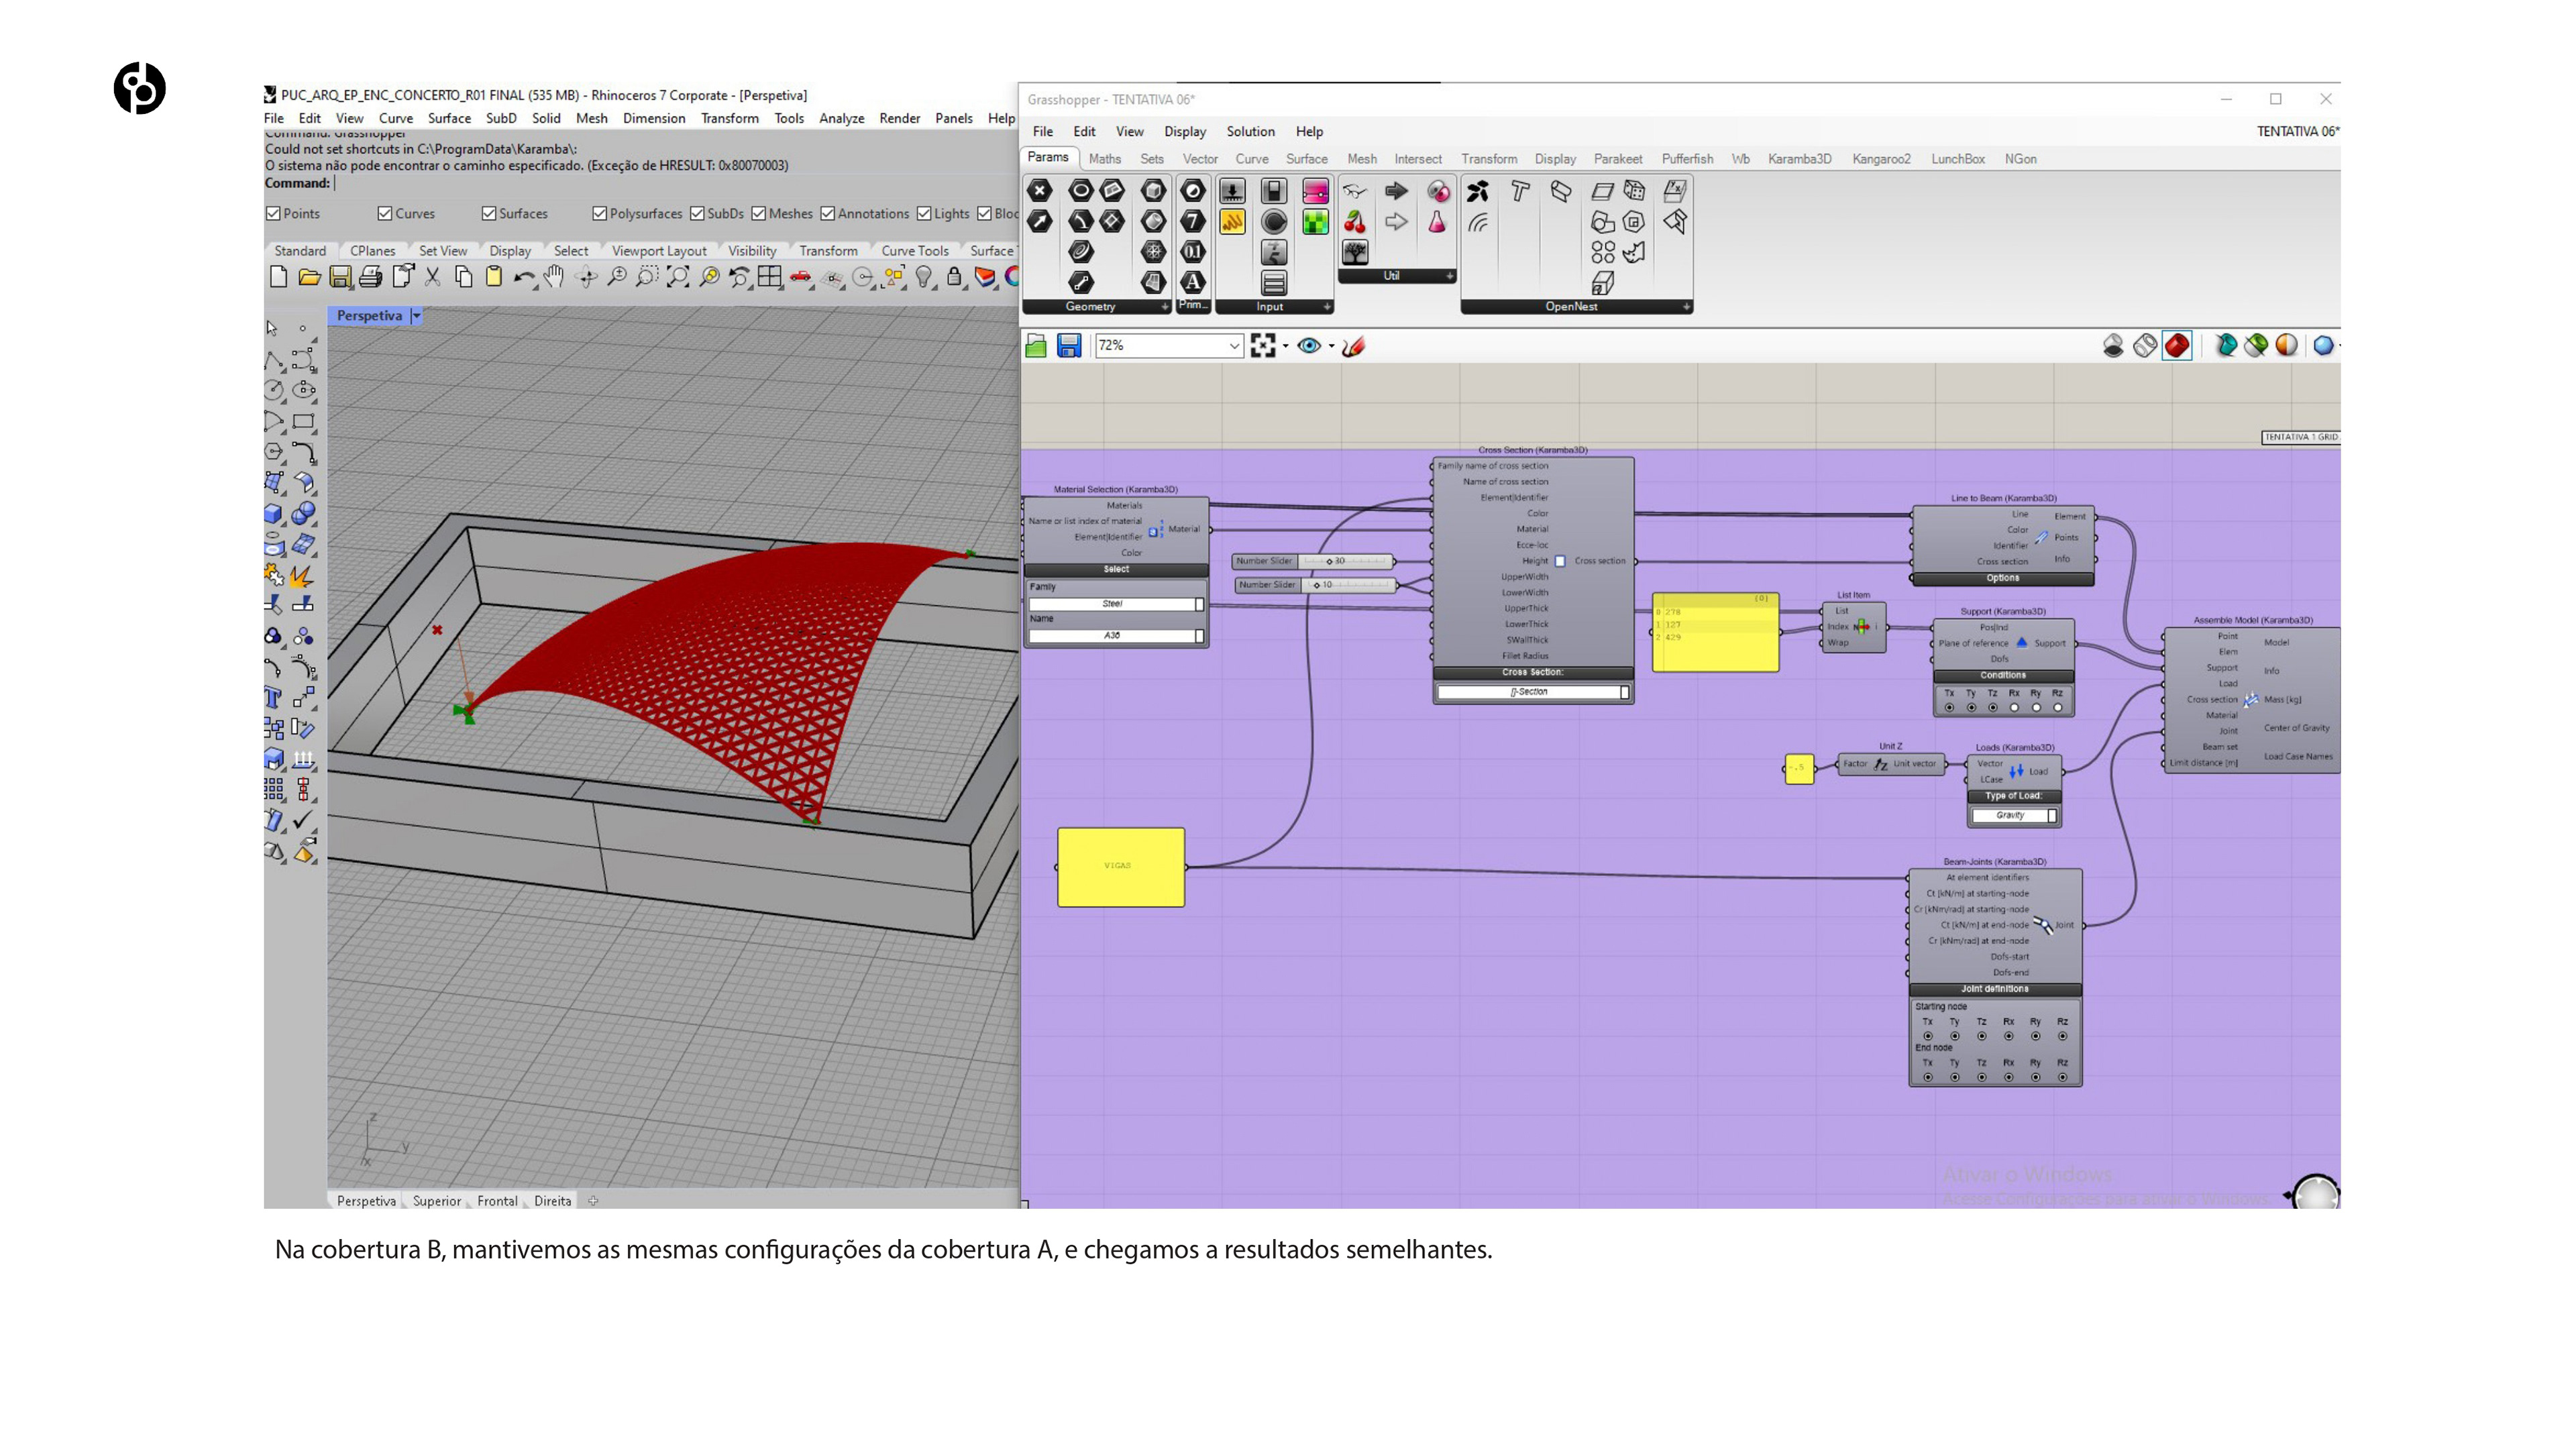The height and width of the screenshot is (1449, 2576).
Task: Click the Grasshopper save file icon
Action: click(x=1069, y=346)
